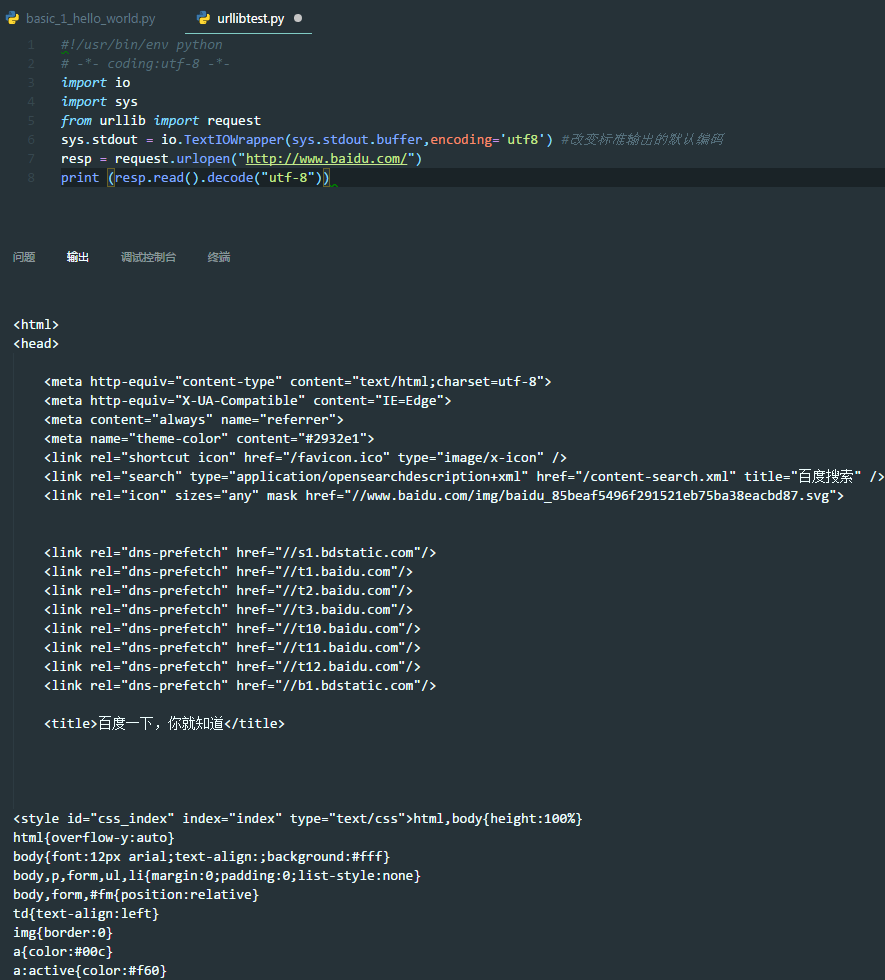This screenshot has height=980, width=885.
Task: Click the 'a{color:#00c}' output line
Action: pos(63,952)
